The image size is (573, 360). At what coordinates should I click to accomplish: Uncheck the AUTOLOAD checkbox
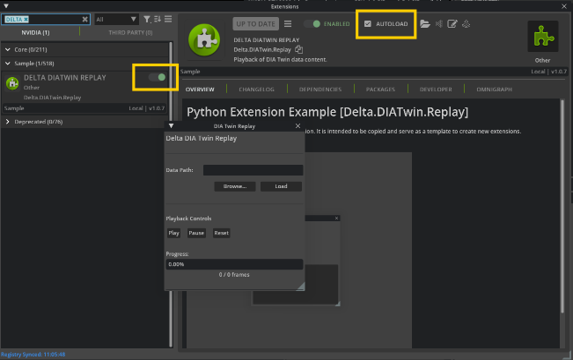coord(368,24)
